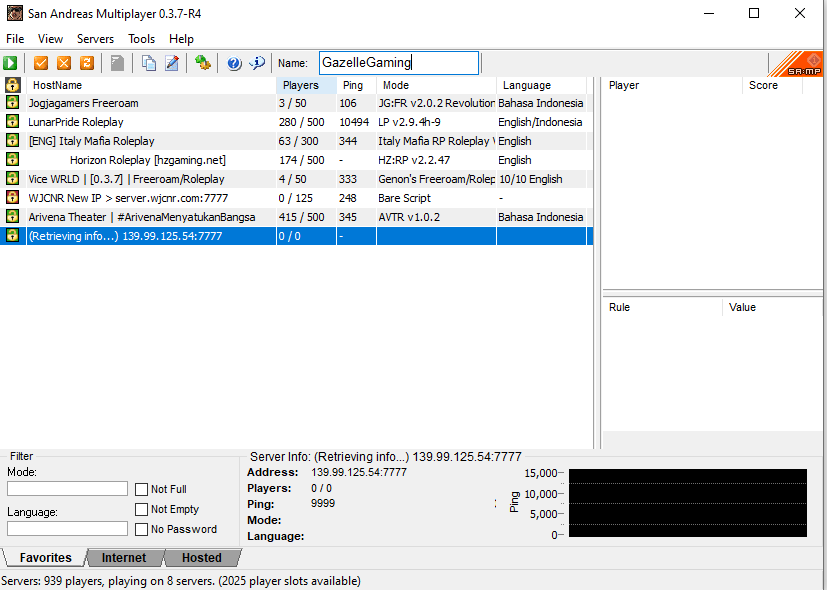
Task: Click the SA:MP logo in toolbar
Action: [x=796, y=64]
